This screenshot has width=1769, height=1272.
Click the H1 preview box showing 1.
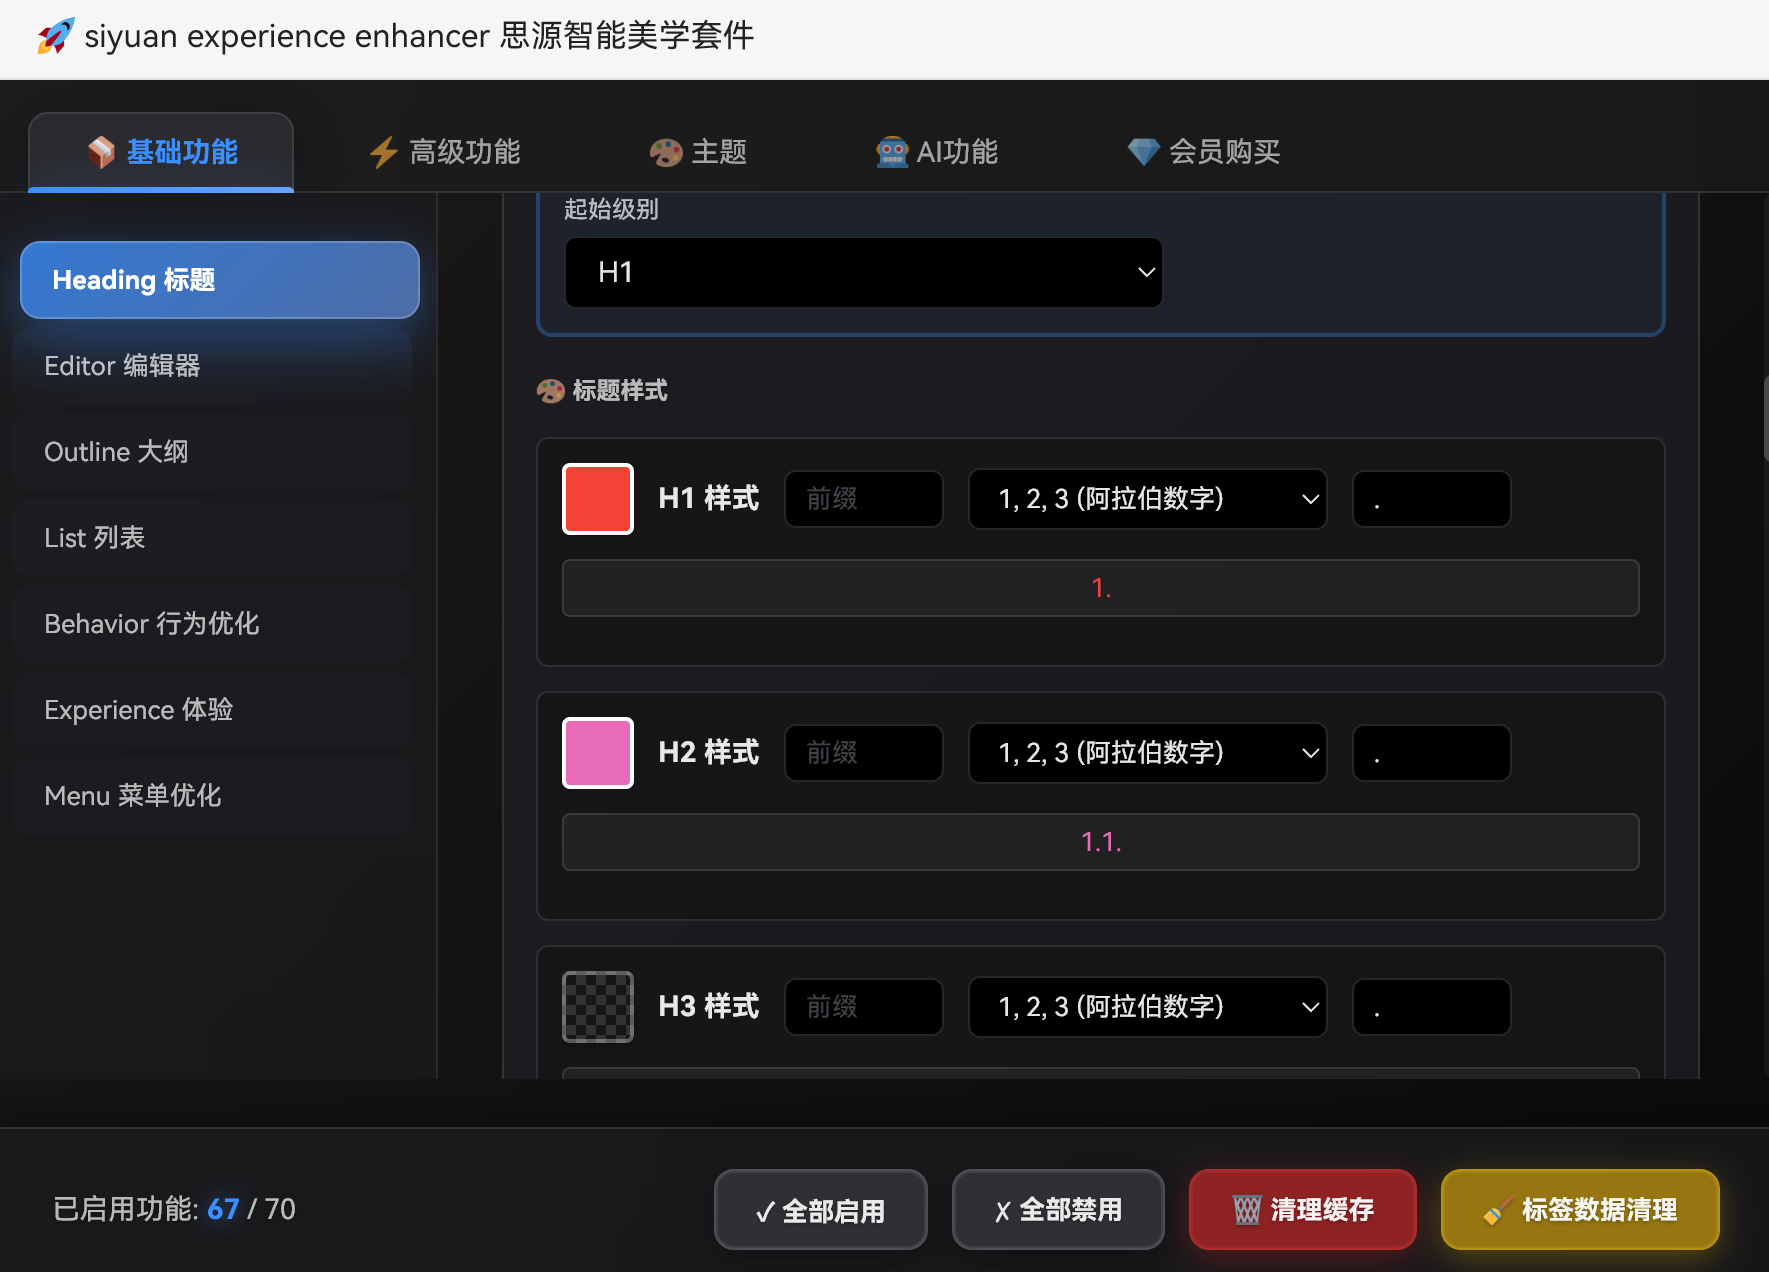(1101, 588)
